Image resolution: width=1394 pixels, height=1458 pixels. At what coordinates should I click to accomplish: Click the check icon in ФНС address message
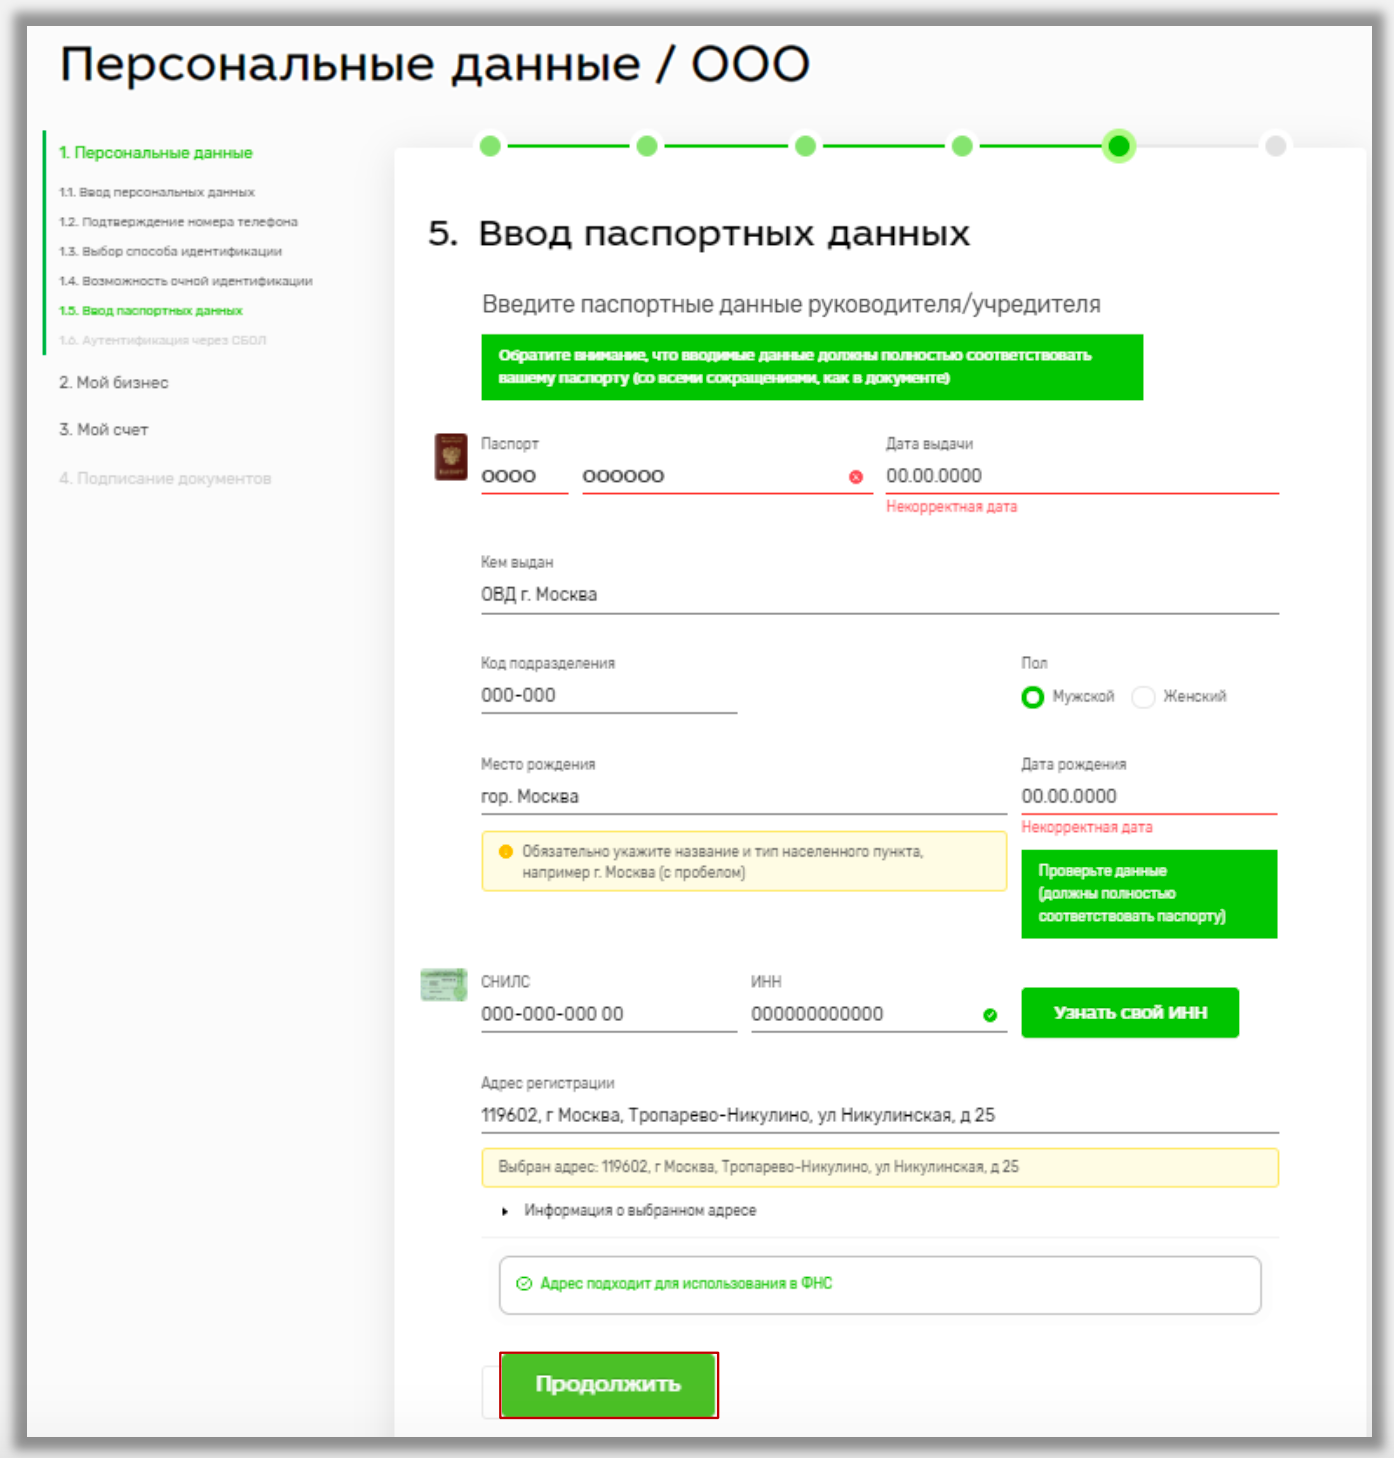pyautogui.click(x=524, y=1282)
